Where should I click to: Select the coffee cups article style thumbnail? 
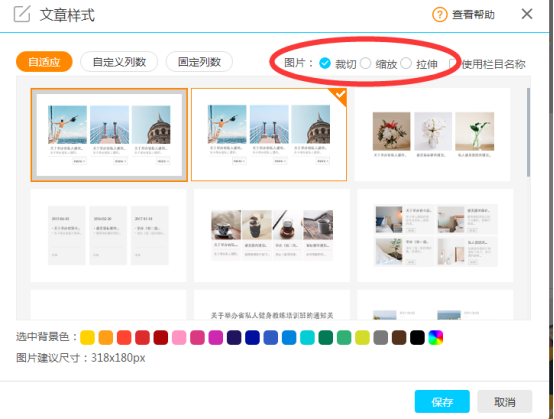tap(272, 235)
